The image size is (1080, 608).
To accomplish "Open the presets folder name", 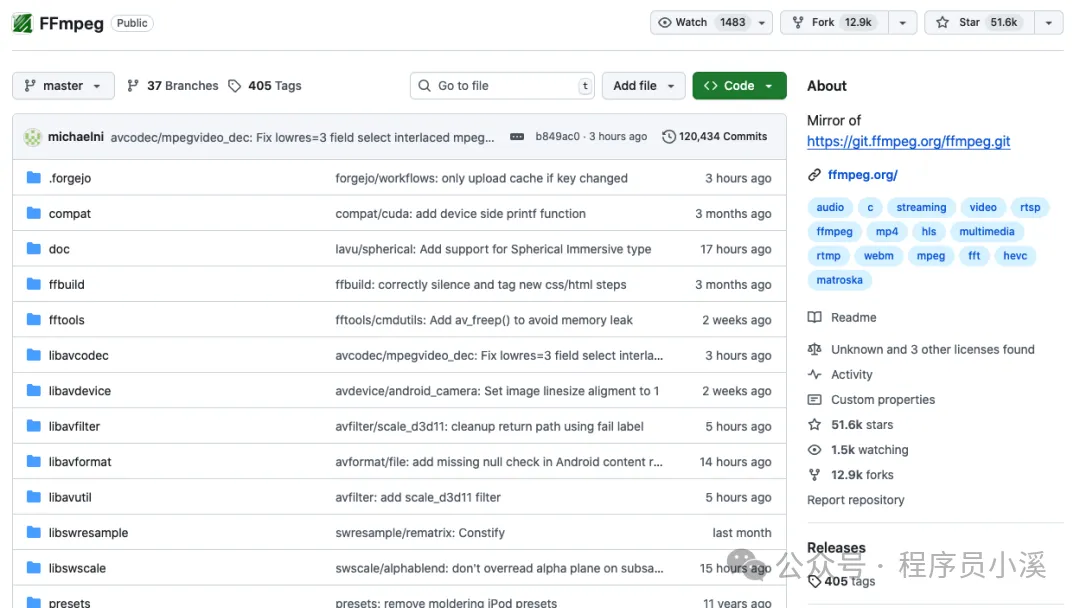I will point(69,602).
